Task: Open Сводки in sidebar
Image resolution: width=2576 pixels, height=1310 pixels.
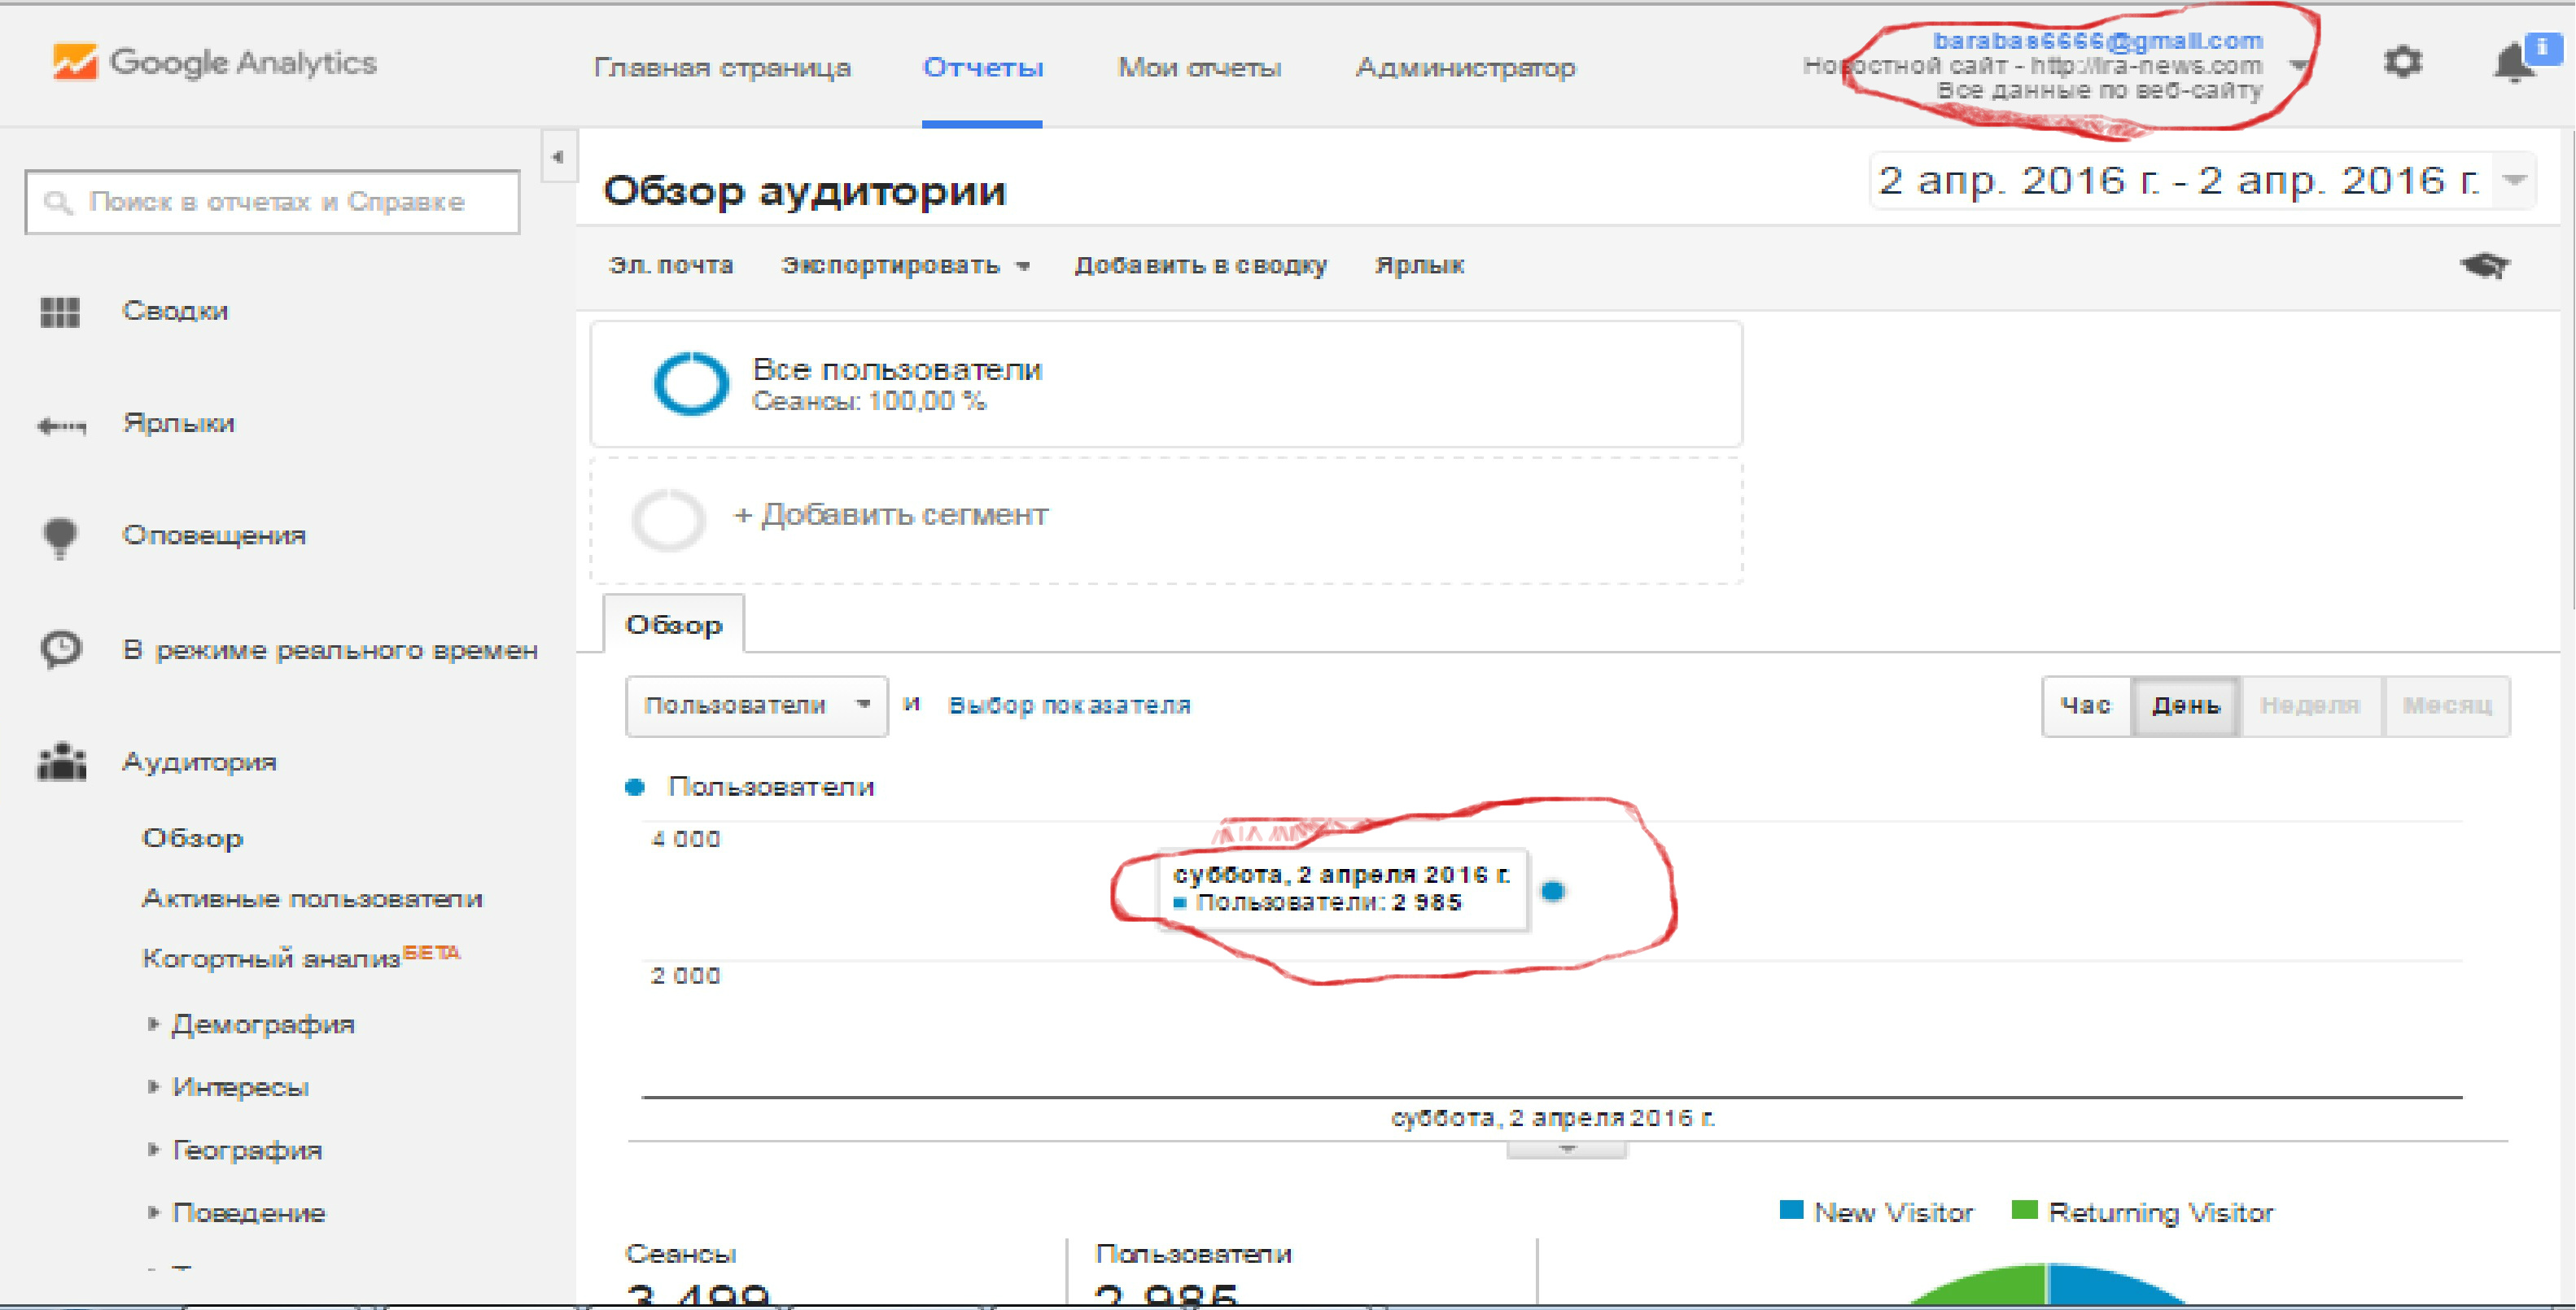Action: point(175,311)
